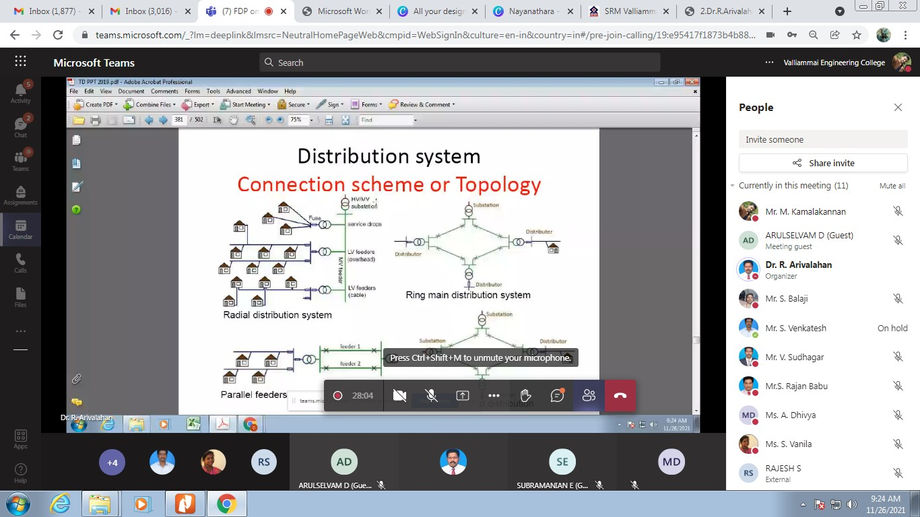Viewport: 920px width, 517px height.
Task: Switch to Microsoft Word browser tab
Action: click(x=343, y=11)
